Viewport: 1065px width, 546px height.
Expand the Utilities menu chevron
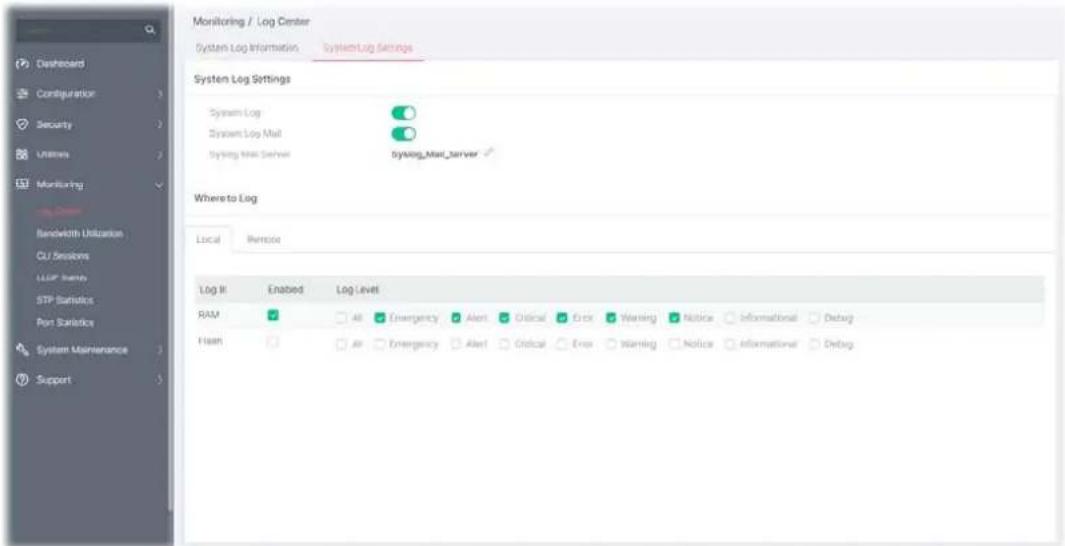pos(160,156)
